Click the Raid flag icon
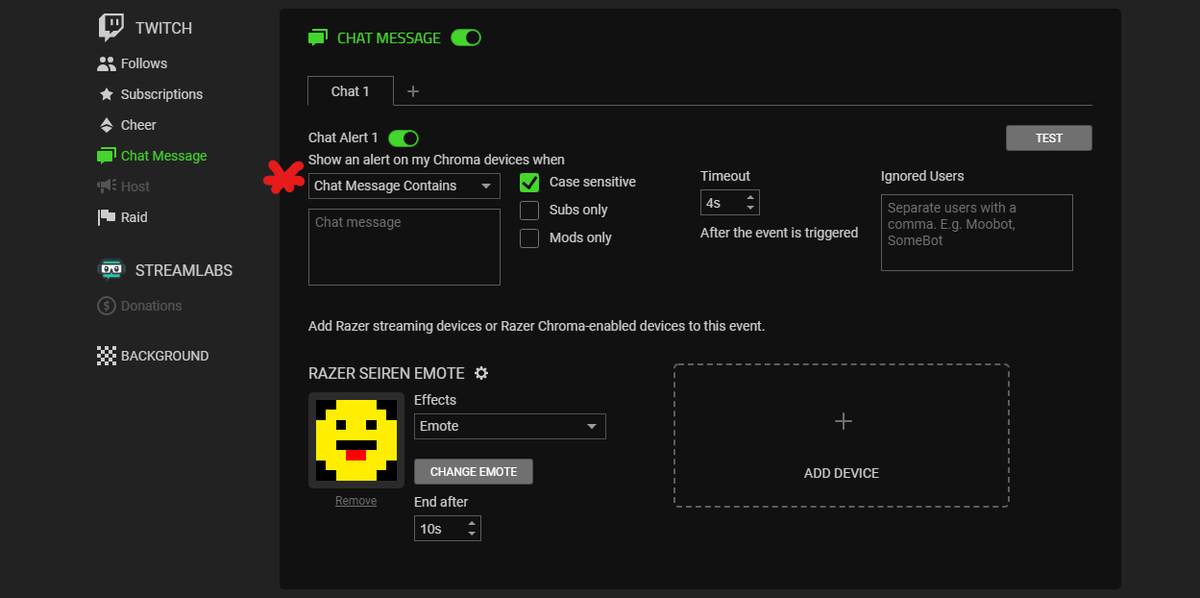Screen dimensions: 1200x598 point(106,217)
